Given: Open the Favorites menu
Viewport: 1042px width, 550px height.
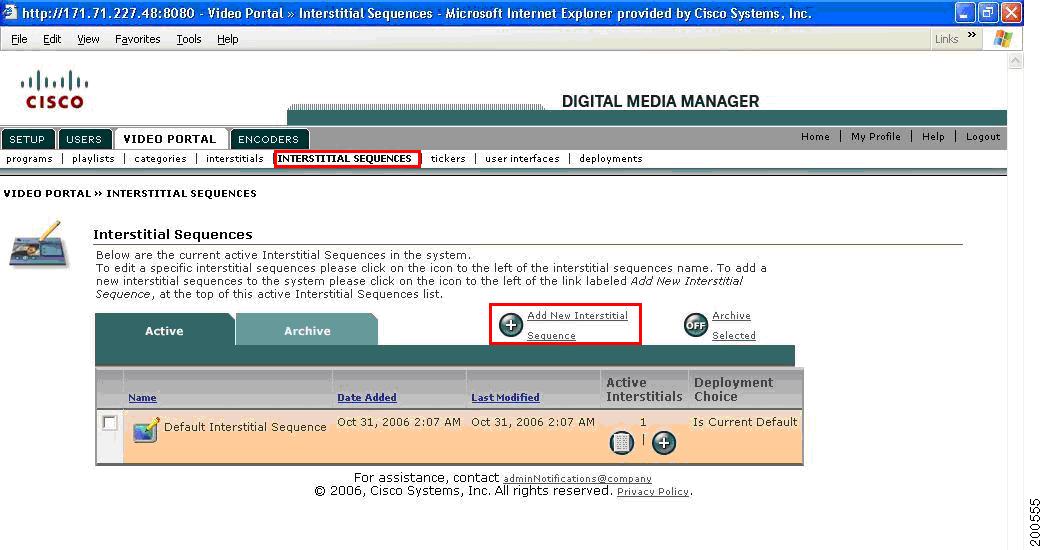Looking at the screenshot, I should pos(138,39).
